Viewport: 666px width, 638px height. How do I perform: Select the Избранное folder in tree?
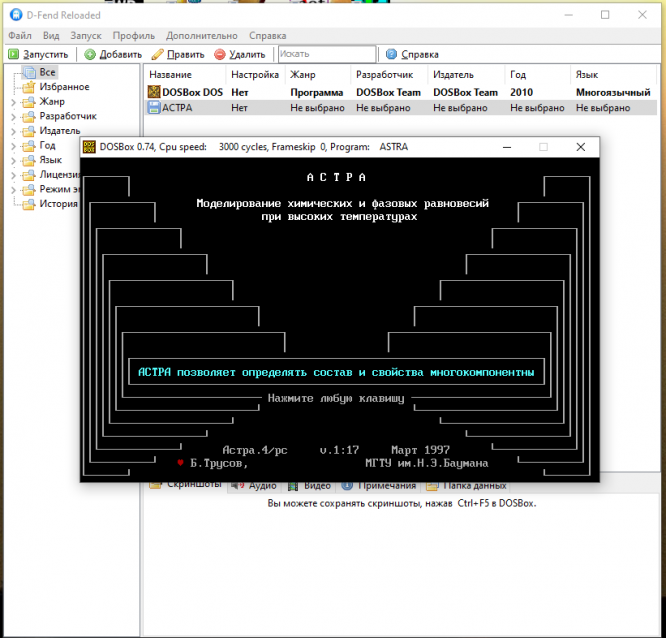click(x=64, y=87)
